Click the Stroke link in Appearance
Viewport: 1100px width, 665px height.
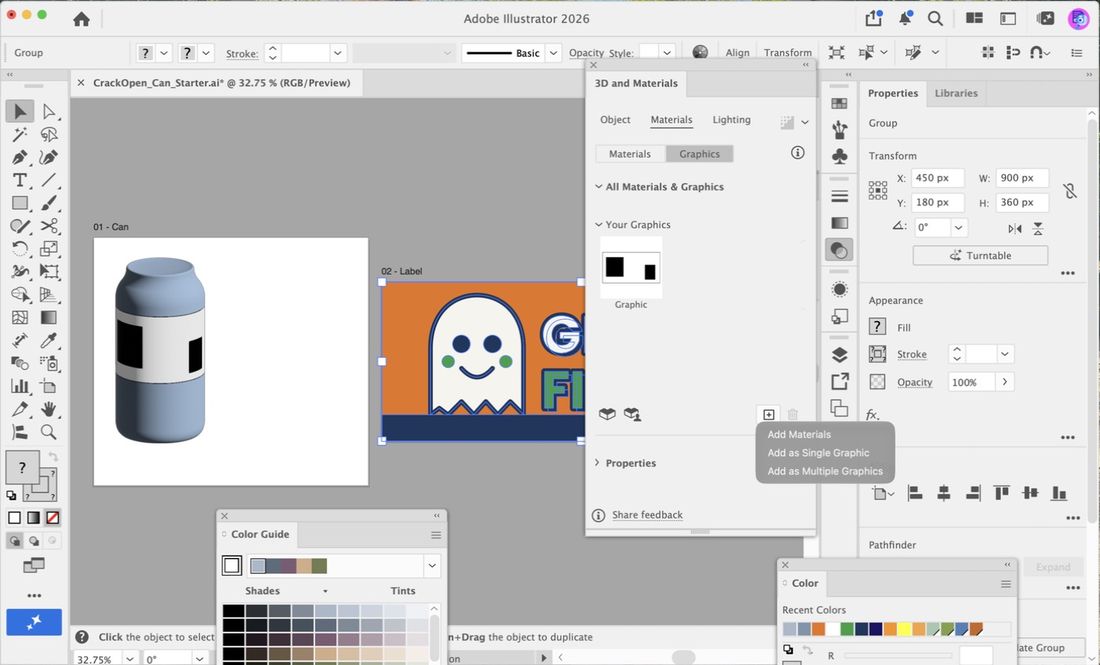[x=911, y=354]
